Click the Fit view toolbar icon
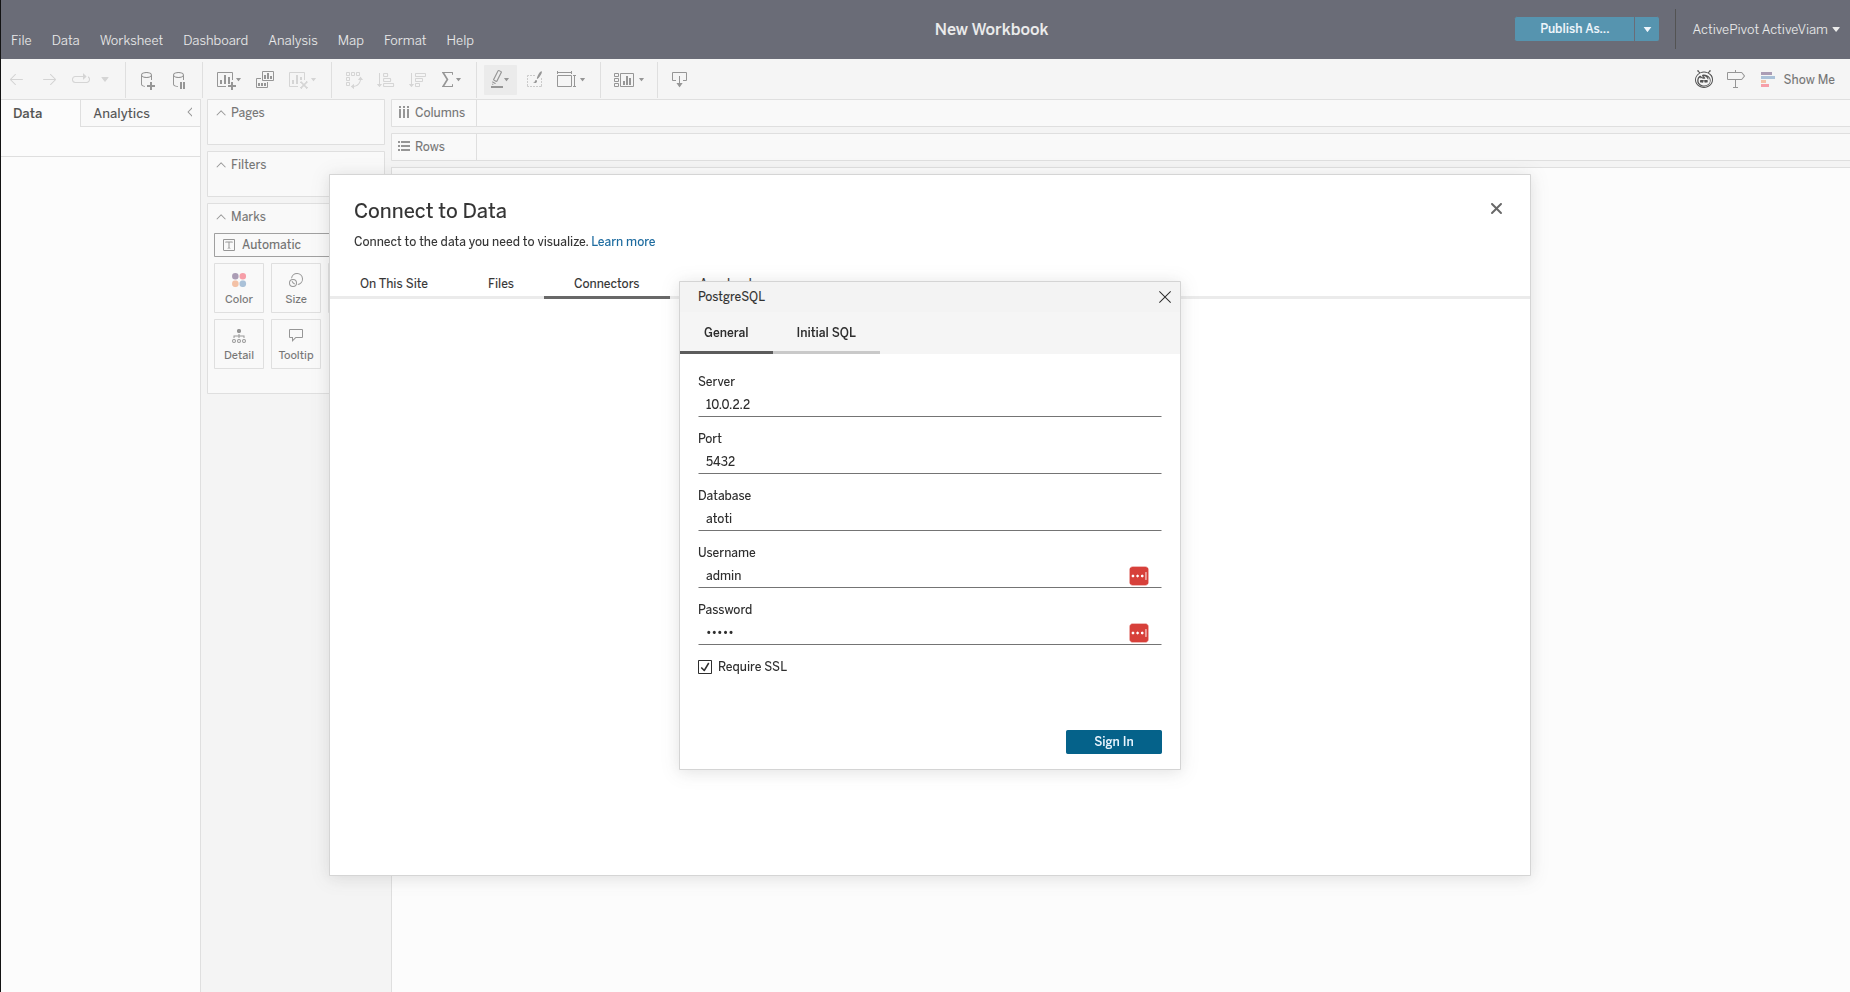 click(x=570, y=80)
